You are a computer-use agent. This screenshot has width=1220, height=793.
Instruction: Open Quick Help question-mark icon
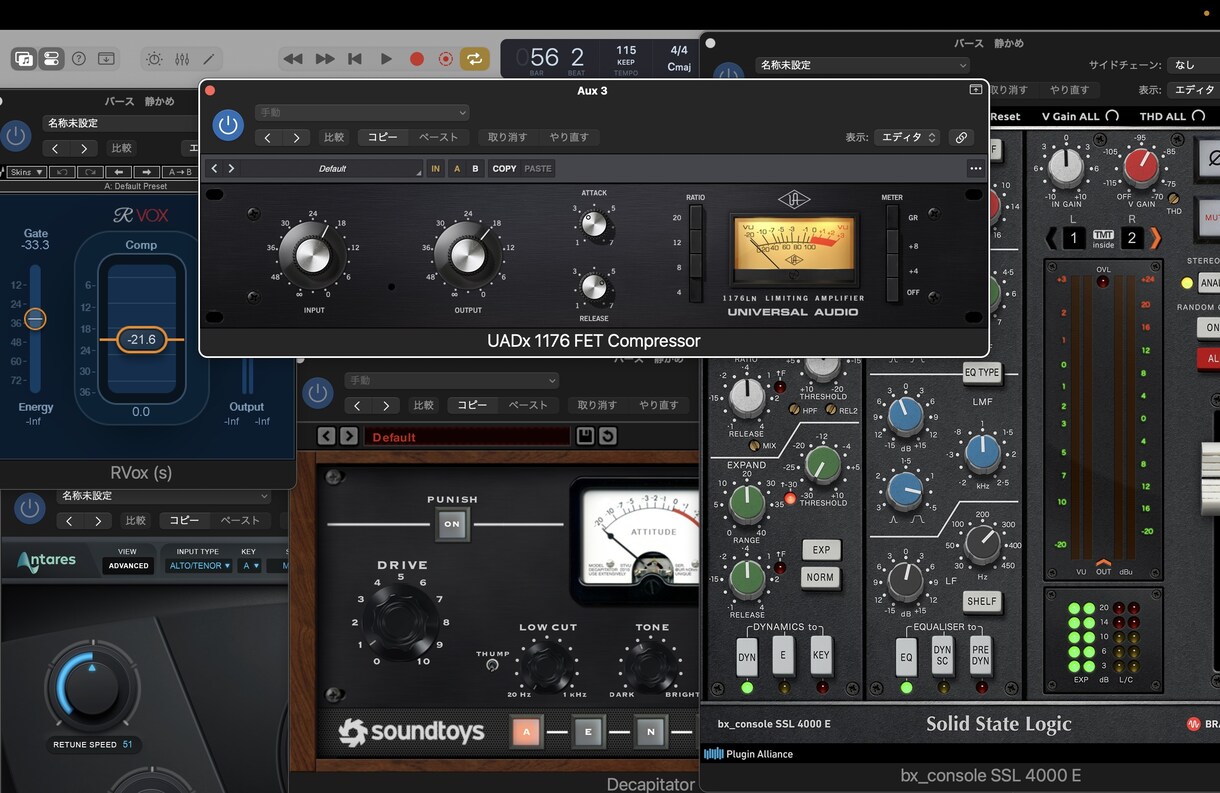pyautogui.click(x=79, y=59)
